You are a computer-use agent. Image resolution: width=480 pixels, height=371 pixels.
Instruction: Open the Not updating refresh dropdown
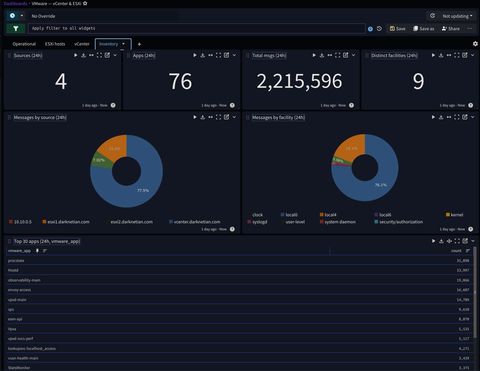click(x=457, y=16)
